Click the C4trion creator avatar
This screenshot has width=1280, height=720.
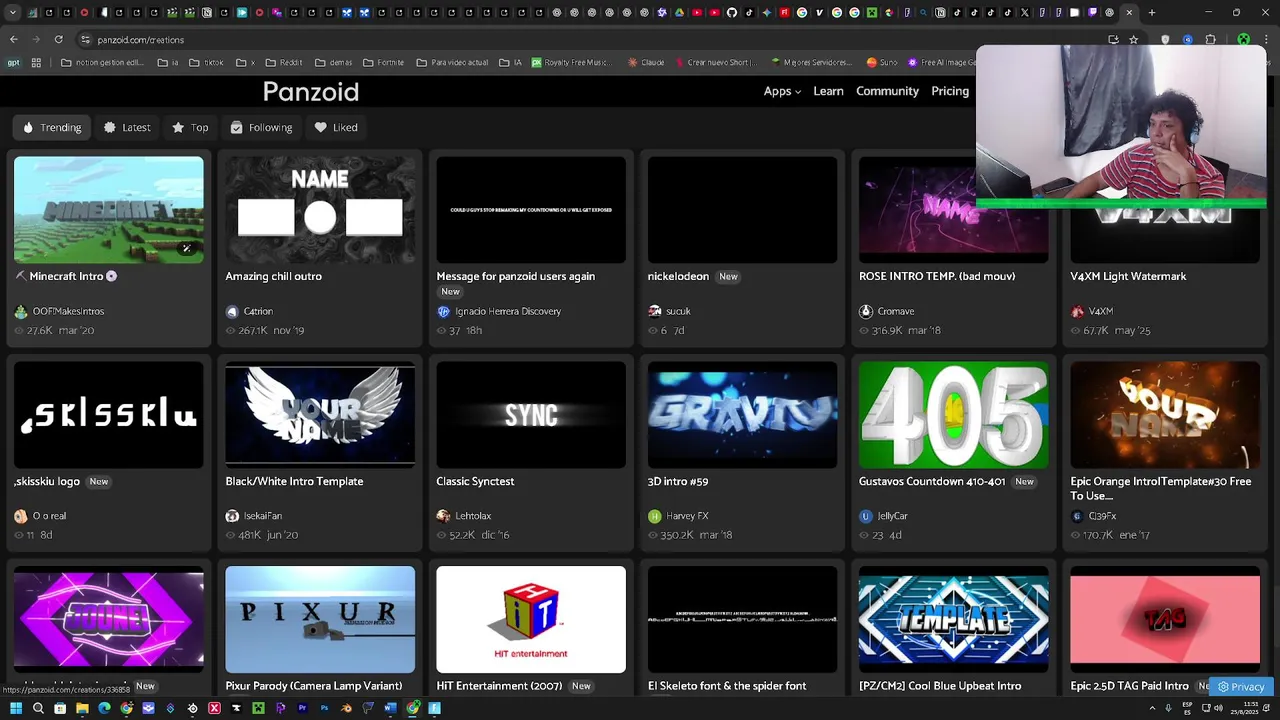coord(232,311)
